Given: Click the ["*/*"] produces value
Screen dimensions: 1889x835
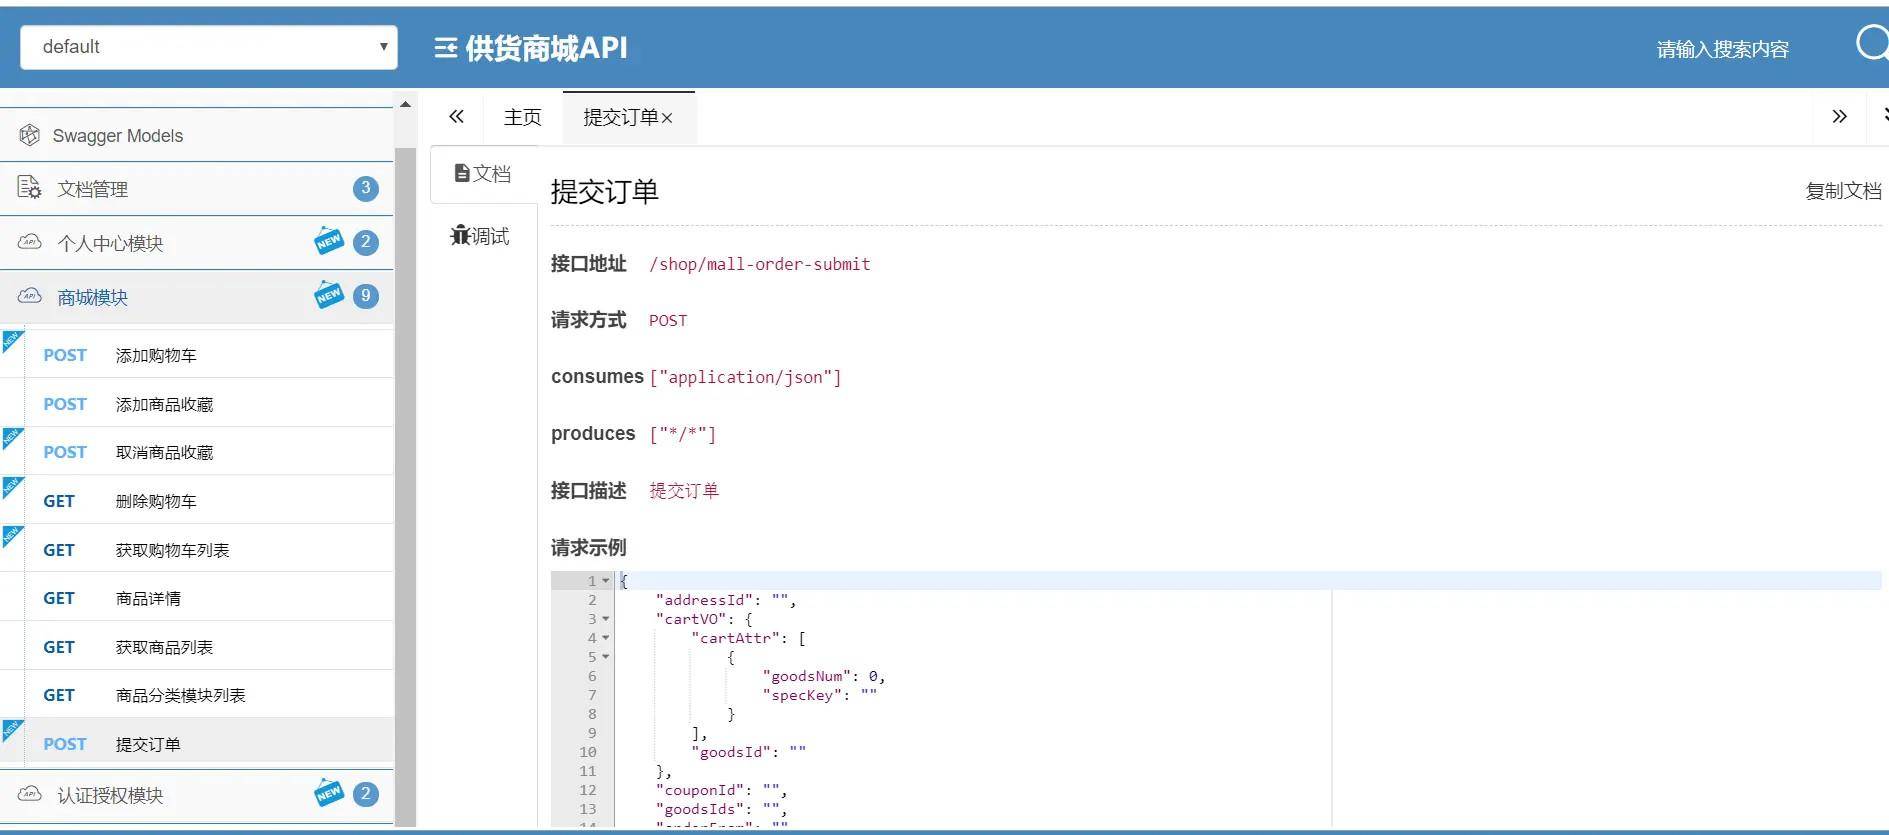Looking at the screenshot, I should pos(683,434).
